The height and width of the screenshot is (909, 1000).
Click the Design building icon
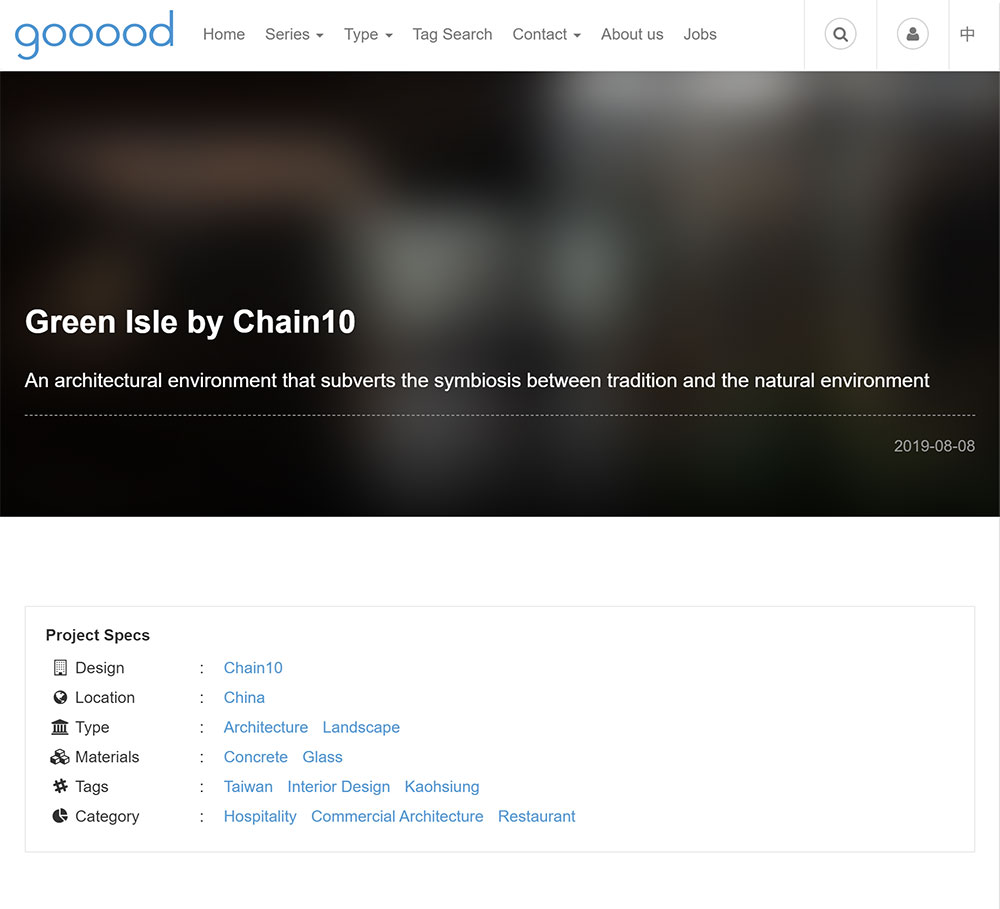(60, 668)
